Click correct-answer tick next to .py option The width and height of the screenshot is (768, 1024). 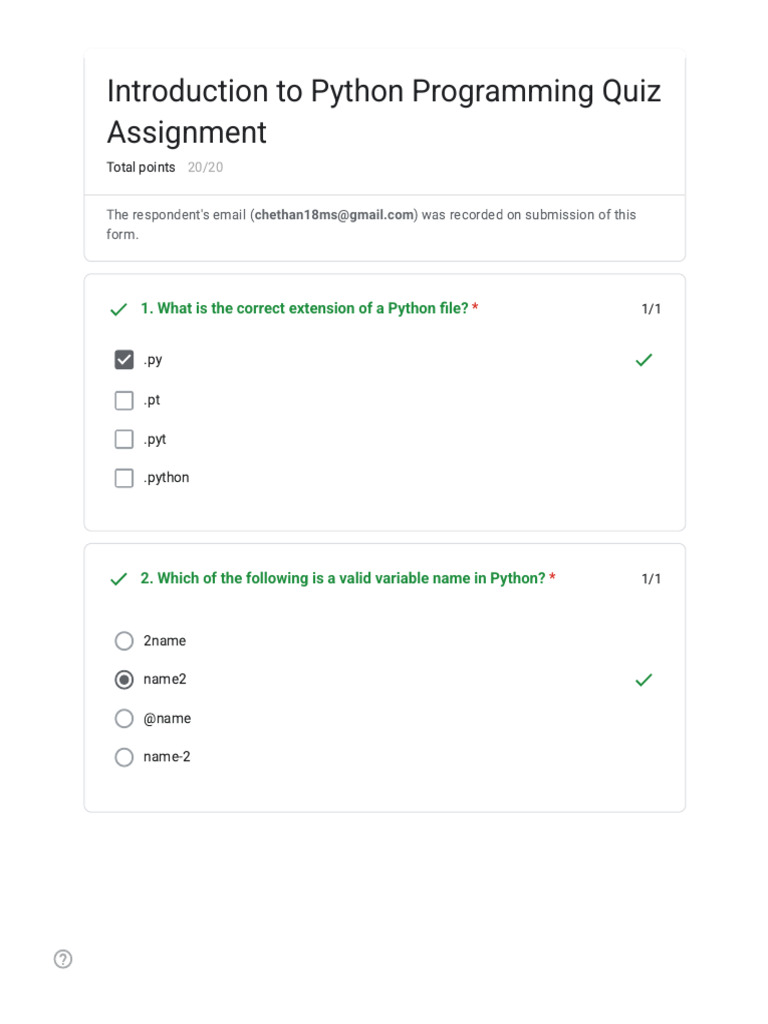point(644,360)
